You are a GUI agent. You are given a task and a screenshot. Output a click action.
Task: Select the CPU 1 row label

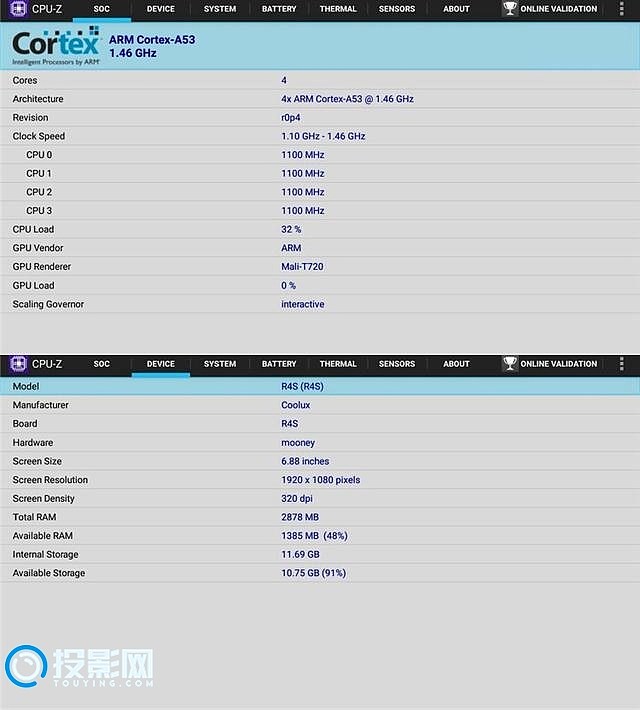(x=39, y=173)
